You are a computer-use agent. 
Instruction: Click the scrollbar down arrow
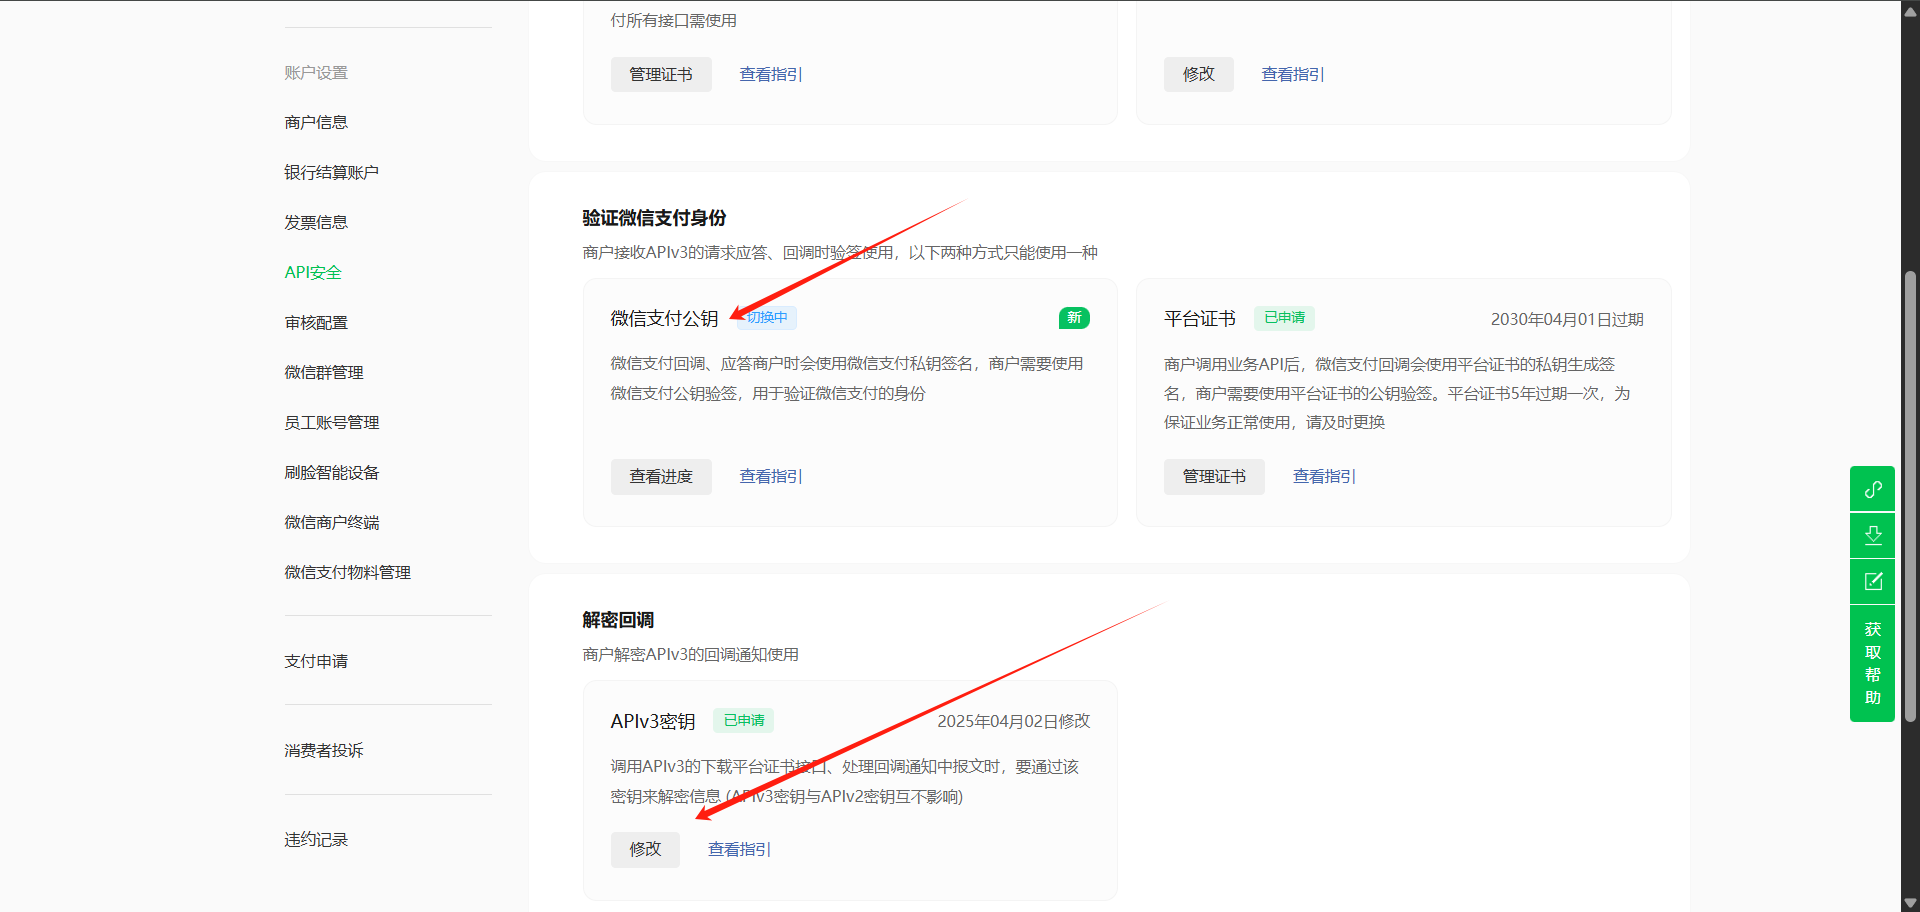tap(1910, 903)
